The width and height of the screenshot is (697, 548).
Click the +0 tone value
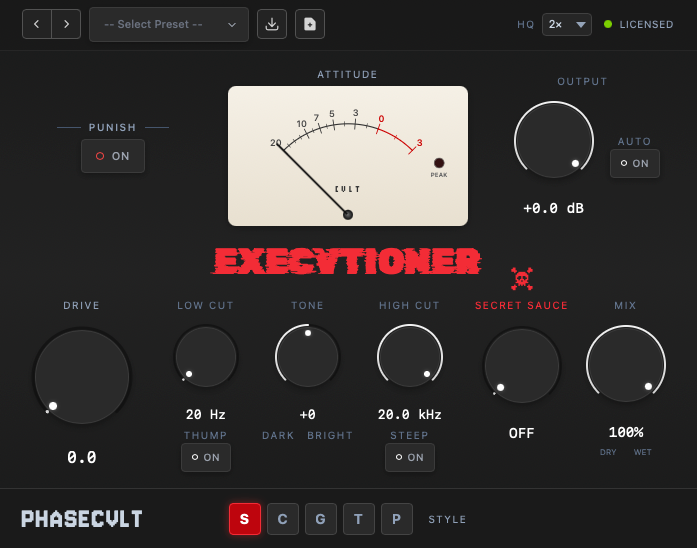308,415
